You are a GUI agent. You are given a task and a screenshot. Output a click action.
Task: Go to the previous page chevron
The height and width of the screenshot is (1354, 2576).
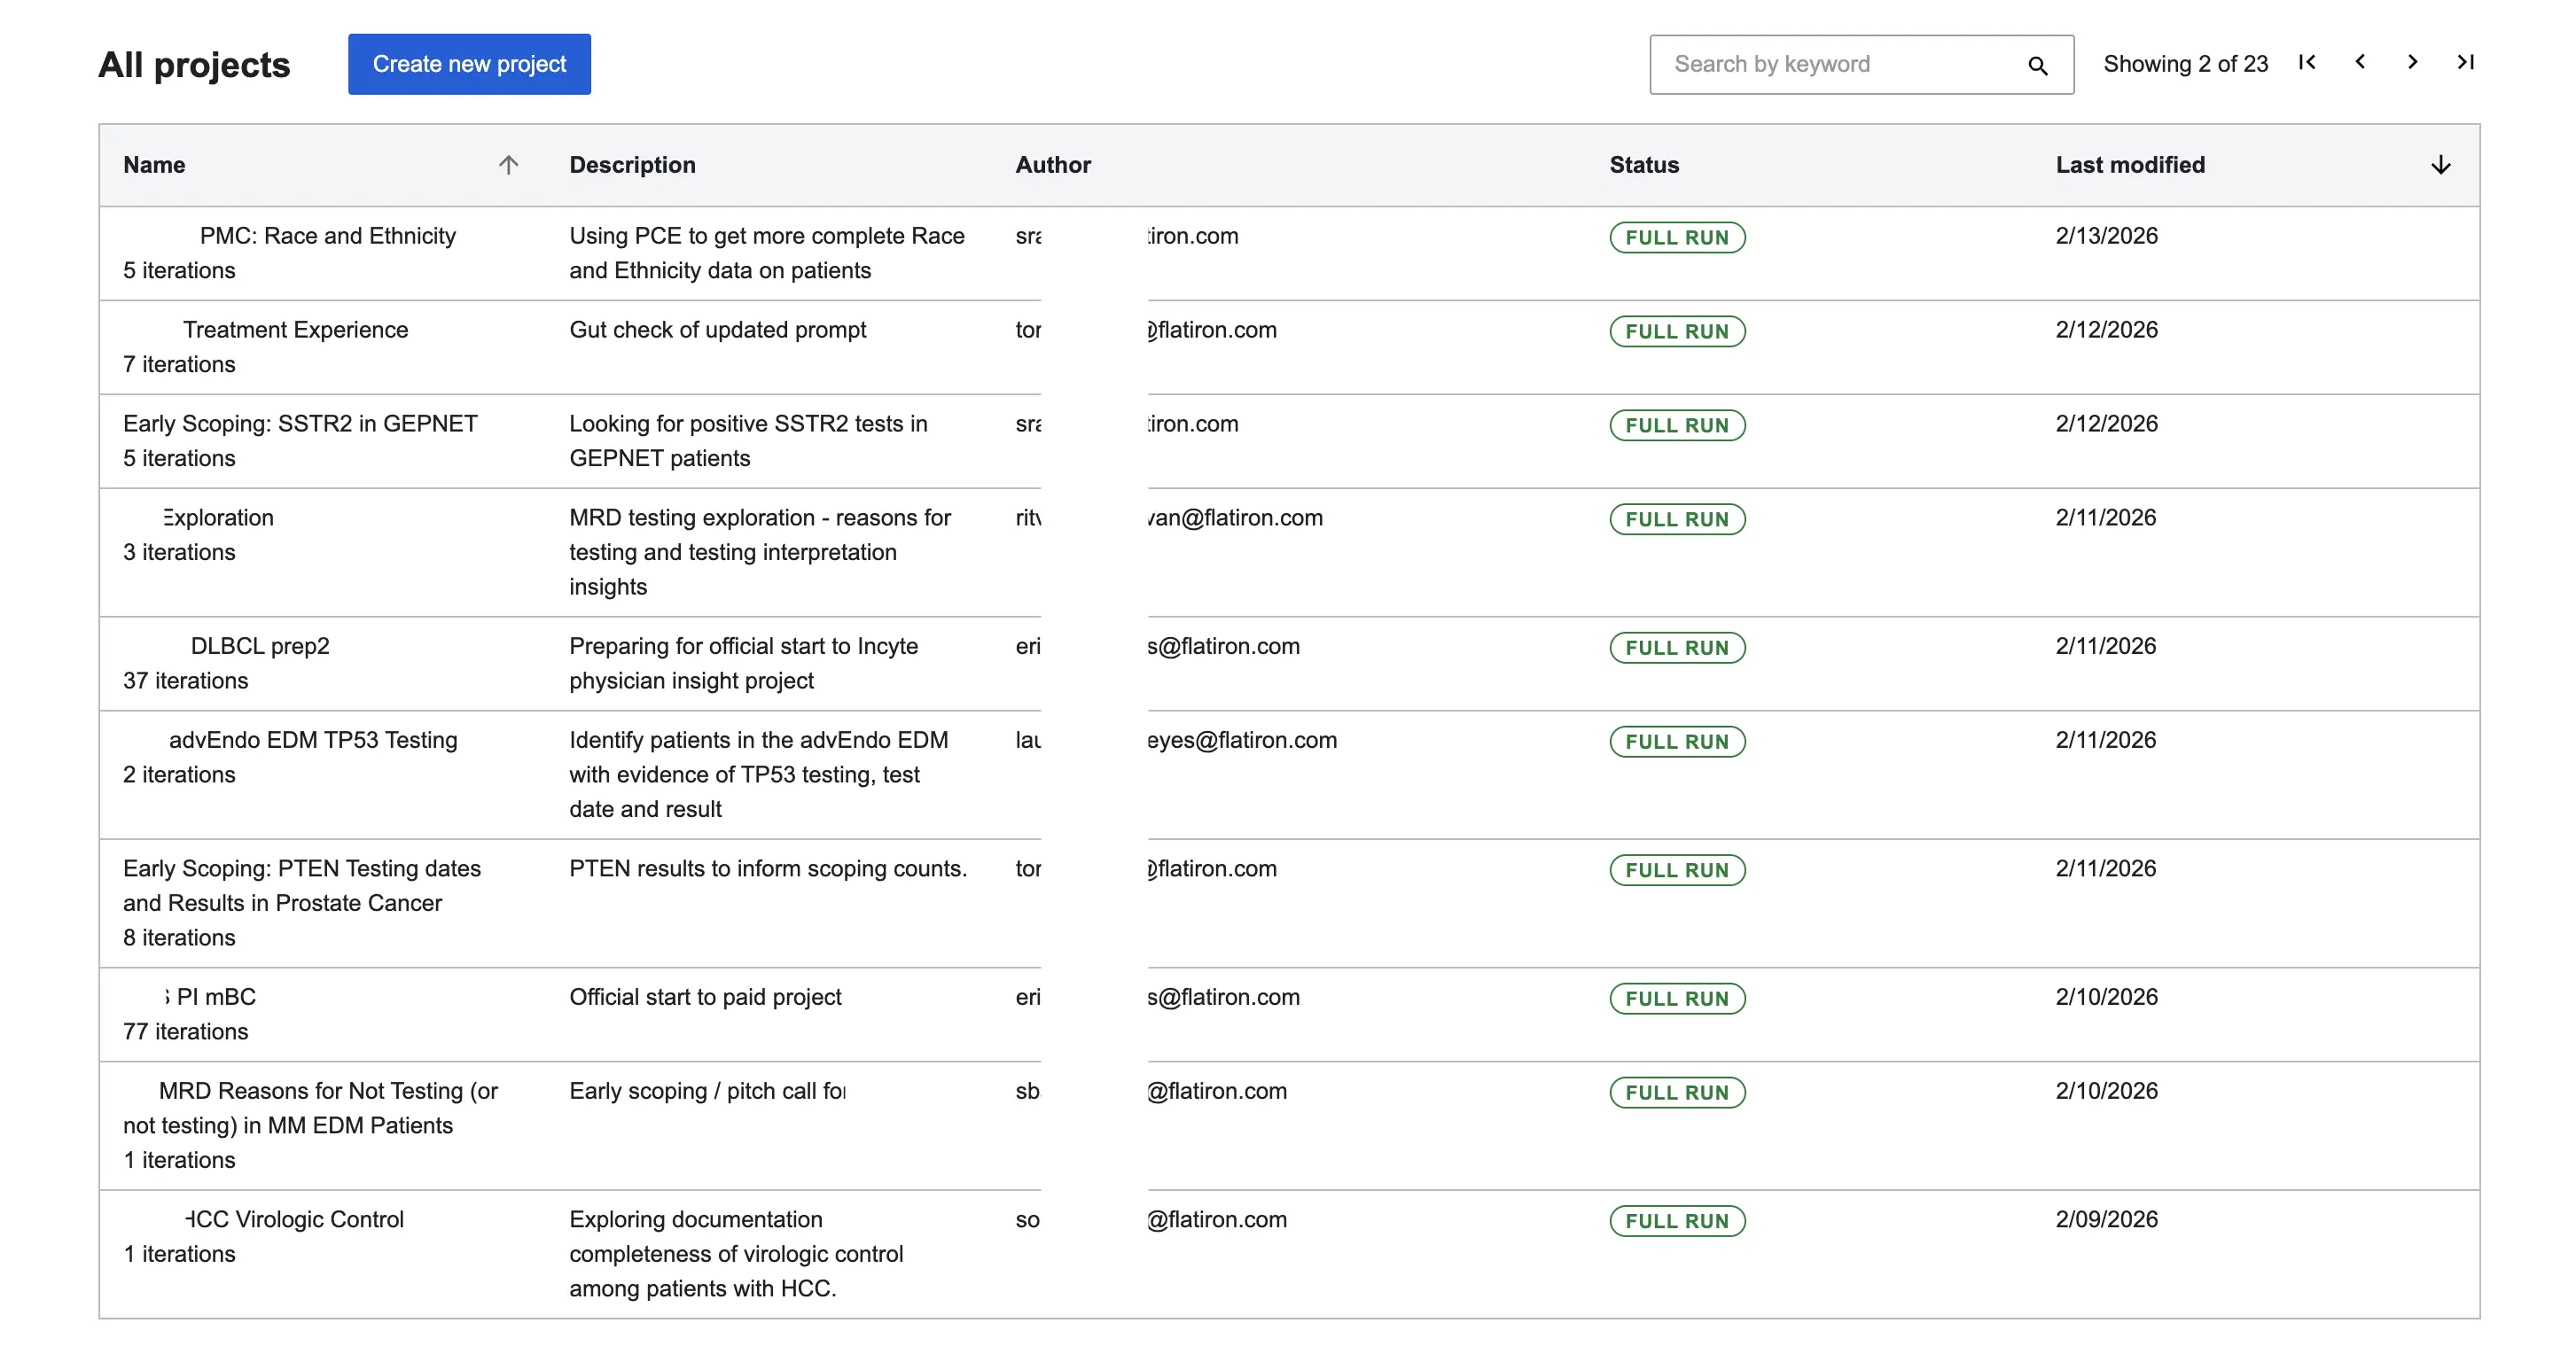click(x=2359, y=62)
